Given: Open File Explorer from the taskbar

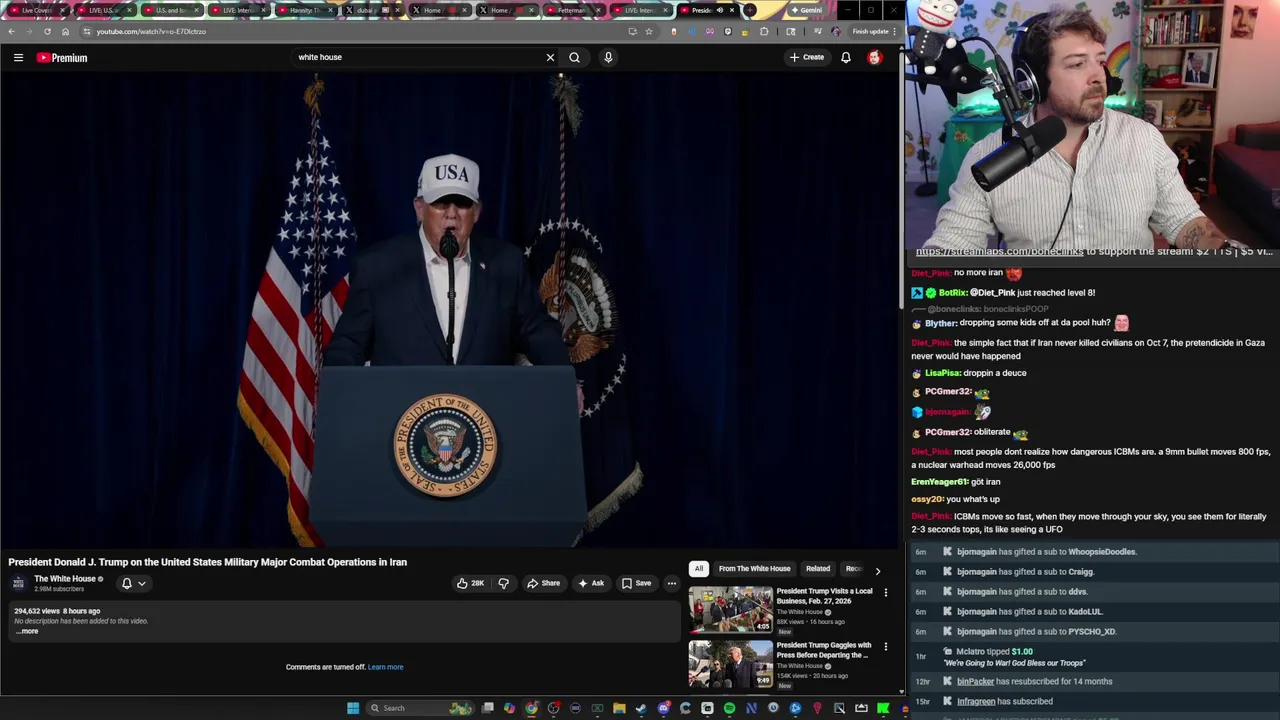Looking at the screenshot, I should (619, 708).
